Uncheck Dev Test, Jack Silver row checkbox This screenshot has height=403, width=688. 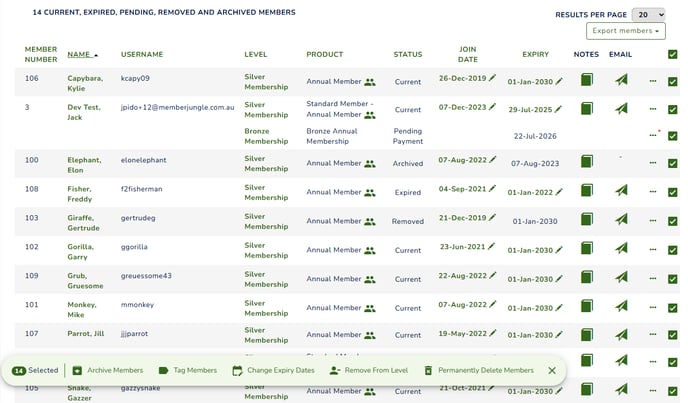pyautogui.click(x=673, y=110)
